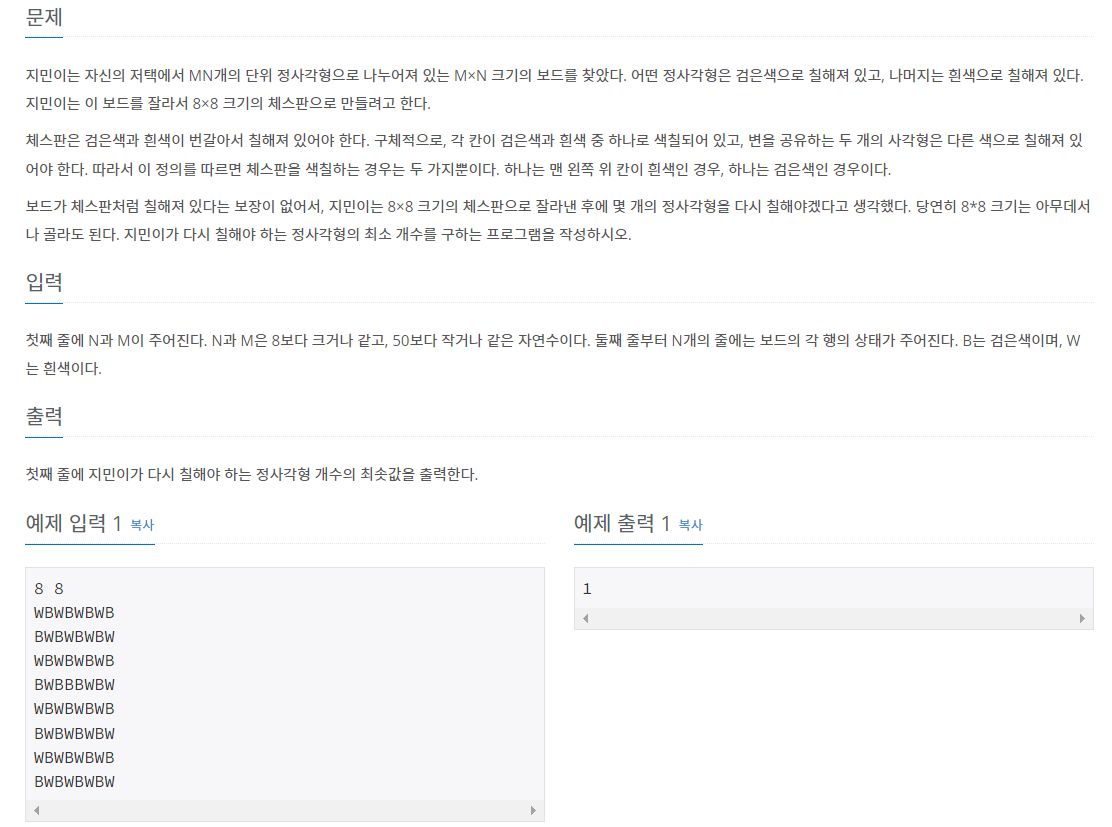Click the example output horizontal scrollbar track
The height and width of the screenshot is (827, 1112).
click(x=833, y=618)
